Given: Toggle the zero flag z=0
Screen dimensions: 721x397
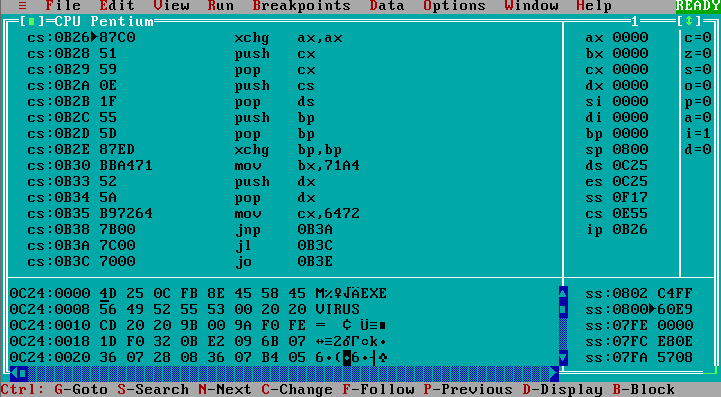Looking at the screenshot, I should pyautogui.click(x=698, y=53).
